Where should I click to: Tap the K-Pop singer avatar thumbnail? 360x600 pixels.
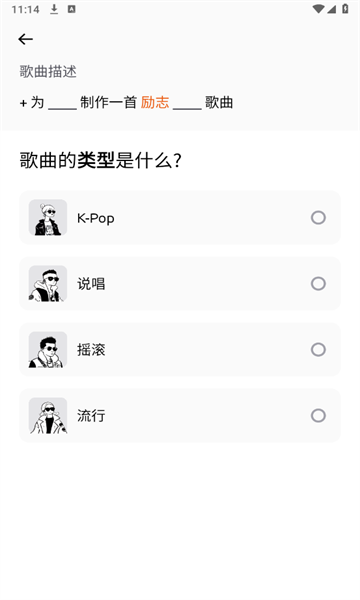pos(48,217)
